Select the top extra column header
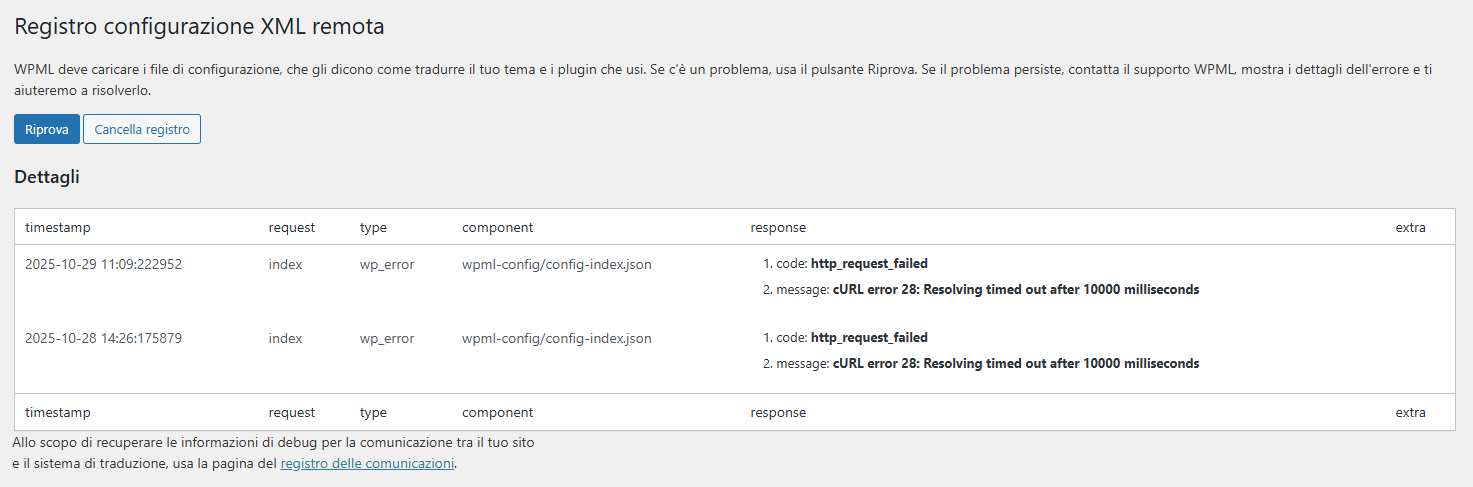Image resolution: width=1473 pixels, height=487 pixels. click(x=1410, y=227)
